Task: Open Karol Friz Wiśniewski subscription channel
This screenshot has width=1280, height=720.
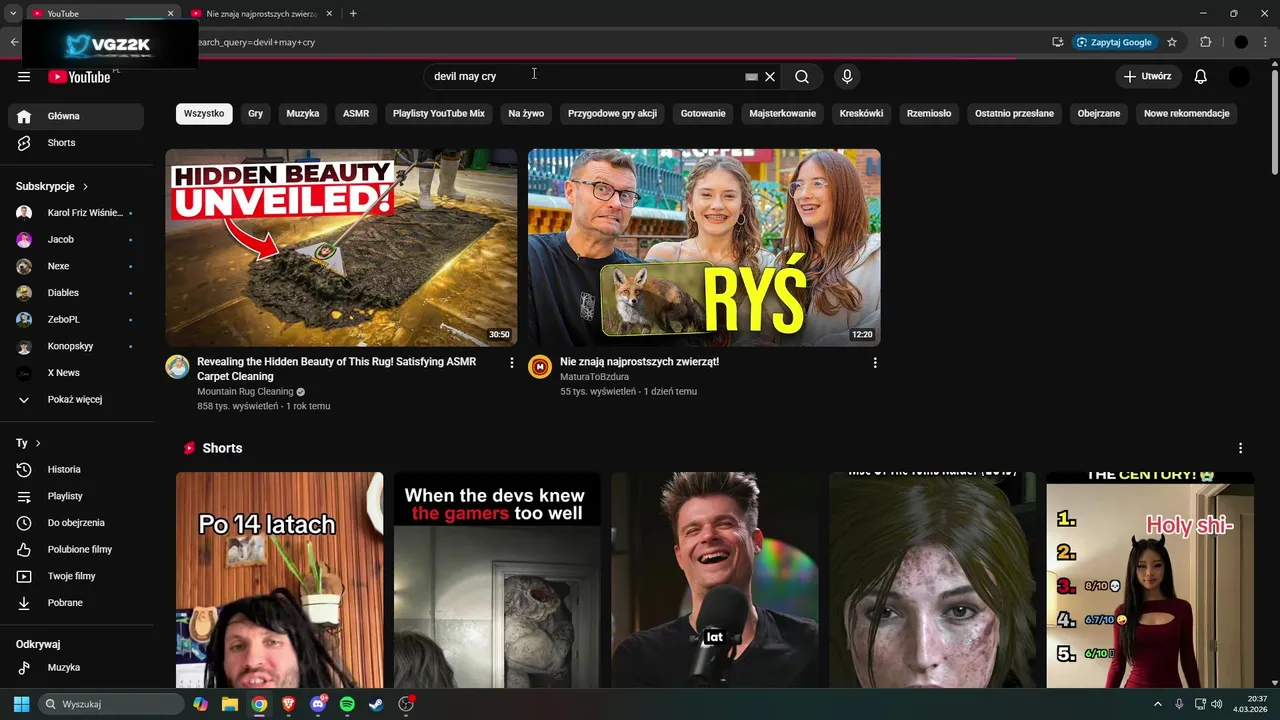Action: click(76, 213)
